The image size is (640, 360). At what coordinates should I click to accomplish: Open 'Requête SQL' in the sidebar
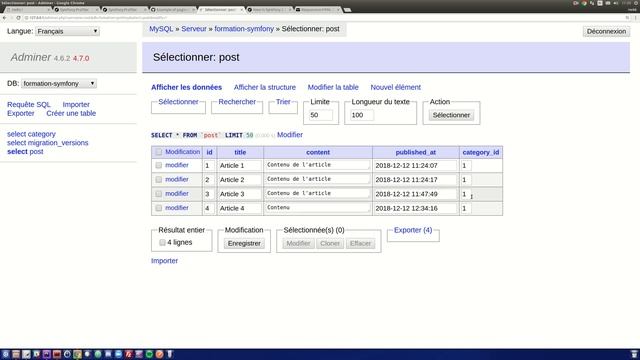[x=29, y=104]
